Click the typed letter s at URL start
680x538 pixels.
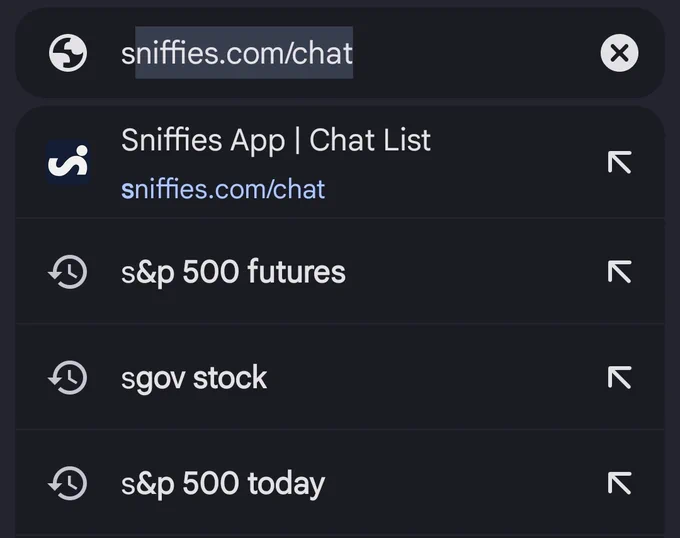pos(128,55)
